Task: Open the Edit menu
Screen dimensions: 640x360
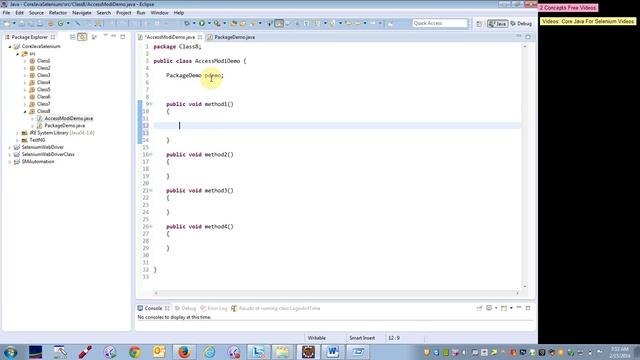Action: click(x=19, y=13)
